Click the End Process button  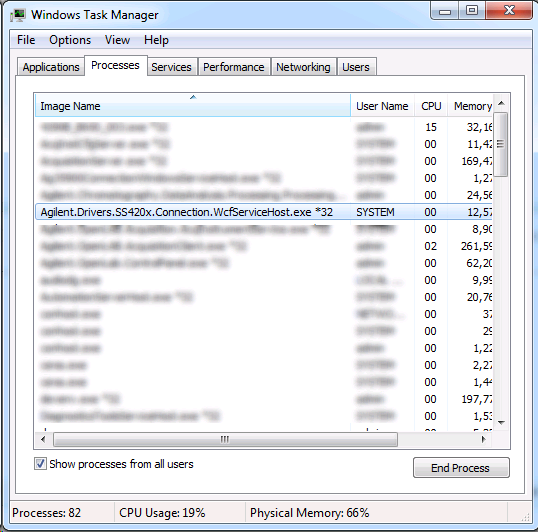tap(461, 468)
